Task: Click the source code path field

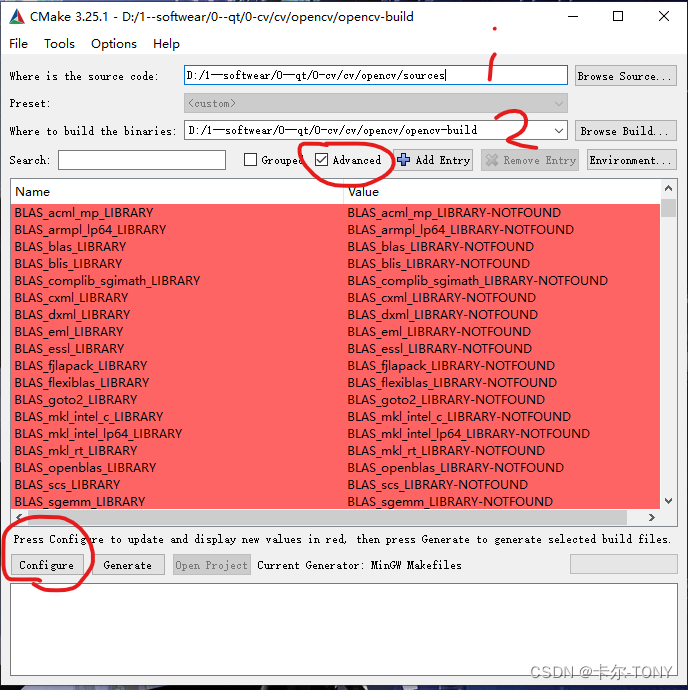Action: pos(375,75)
